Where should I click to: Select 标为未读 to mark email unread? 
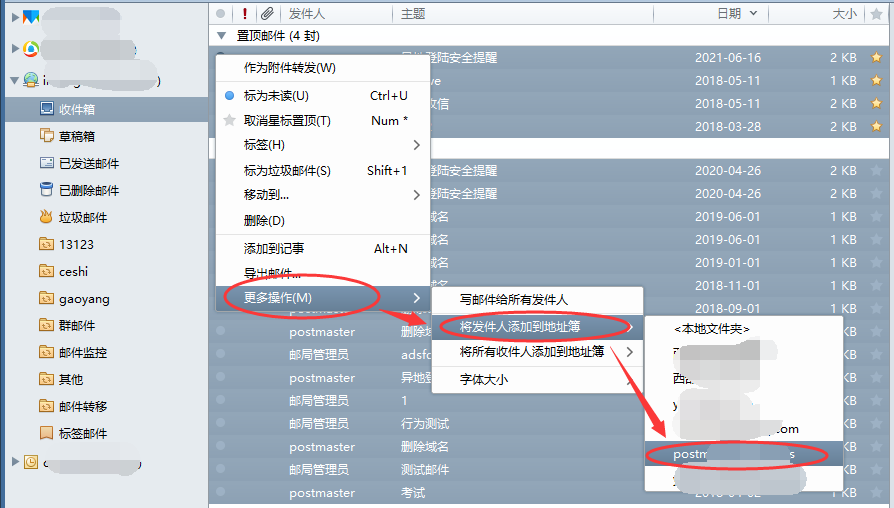pos(276,96)
